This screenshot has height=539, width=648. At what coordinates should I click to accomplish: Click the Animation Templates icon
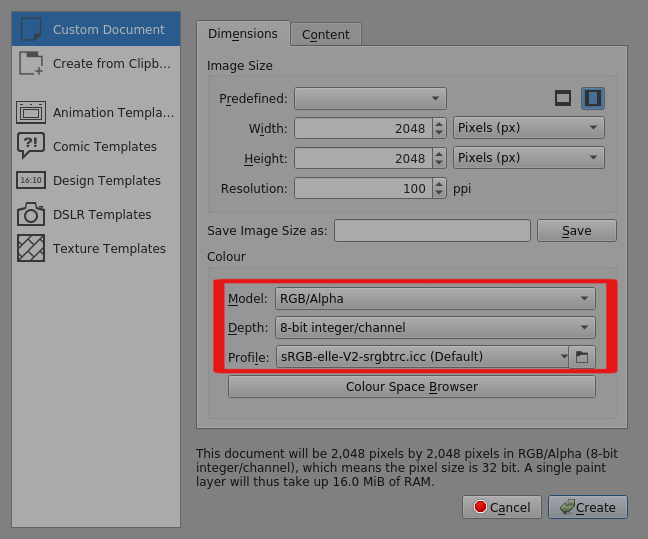coord(31,112)
